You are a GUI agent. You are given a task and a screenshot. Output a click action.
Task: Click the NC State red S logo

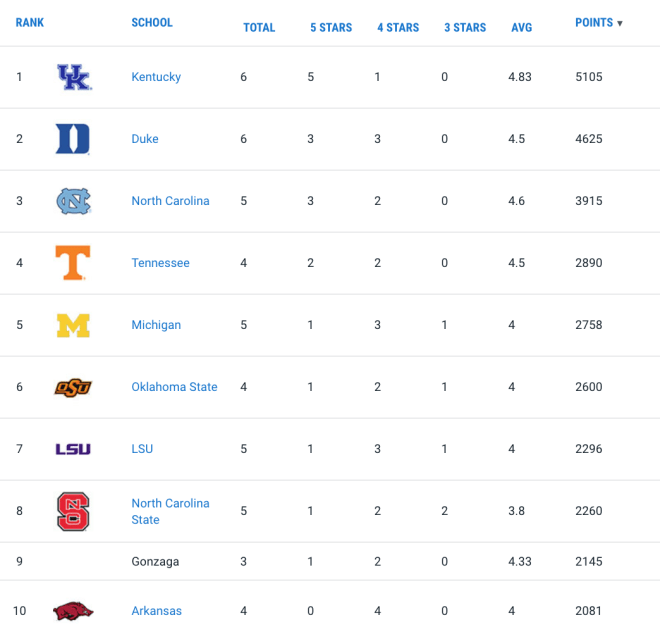coord(73,511)
